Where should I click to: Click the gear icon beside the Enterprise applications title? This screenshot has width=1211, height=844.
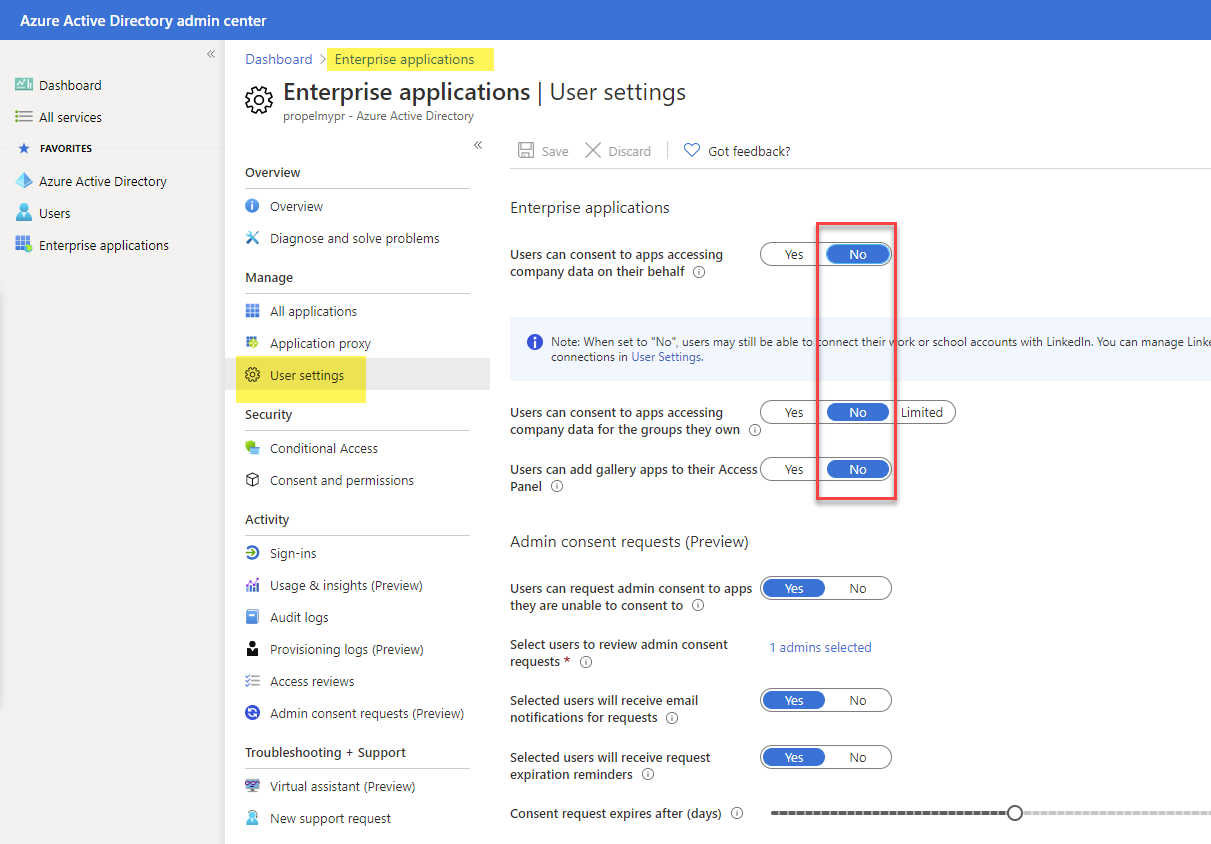click(259, 100)
